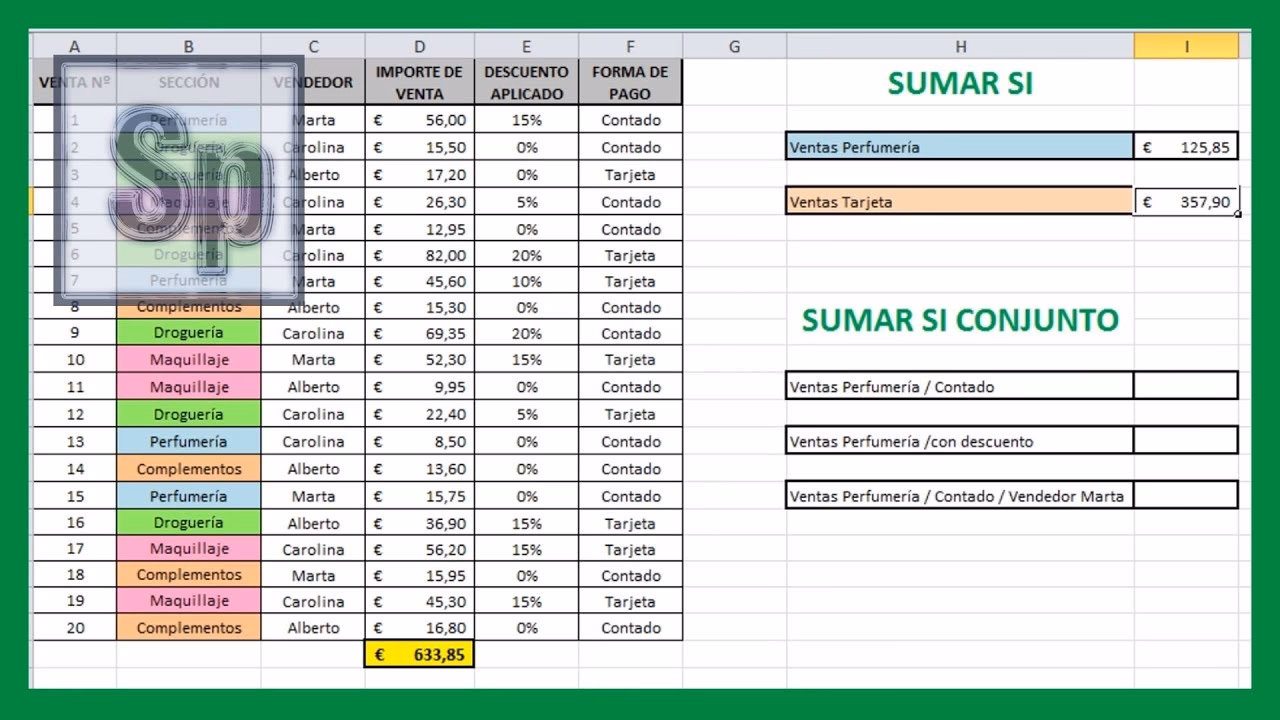Select the Tarjeta payment cell for venta 19
This screenshot has width=1280, height=720.
click(630, 601)
